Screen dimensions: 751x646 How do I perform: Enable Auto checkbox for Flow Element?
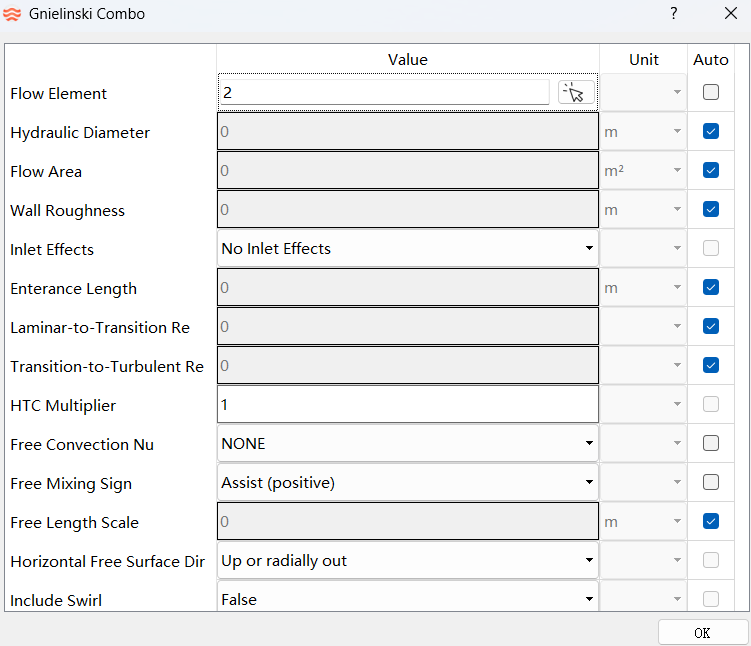(x=711, y=93)
